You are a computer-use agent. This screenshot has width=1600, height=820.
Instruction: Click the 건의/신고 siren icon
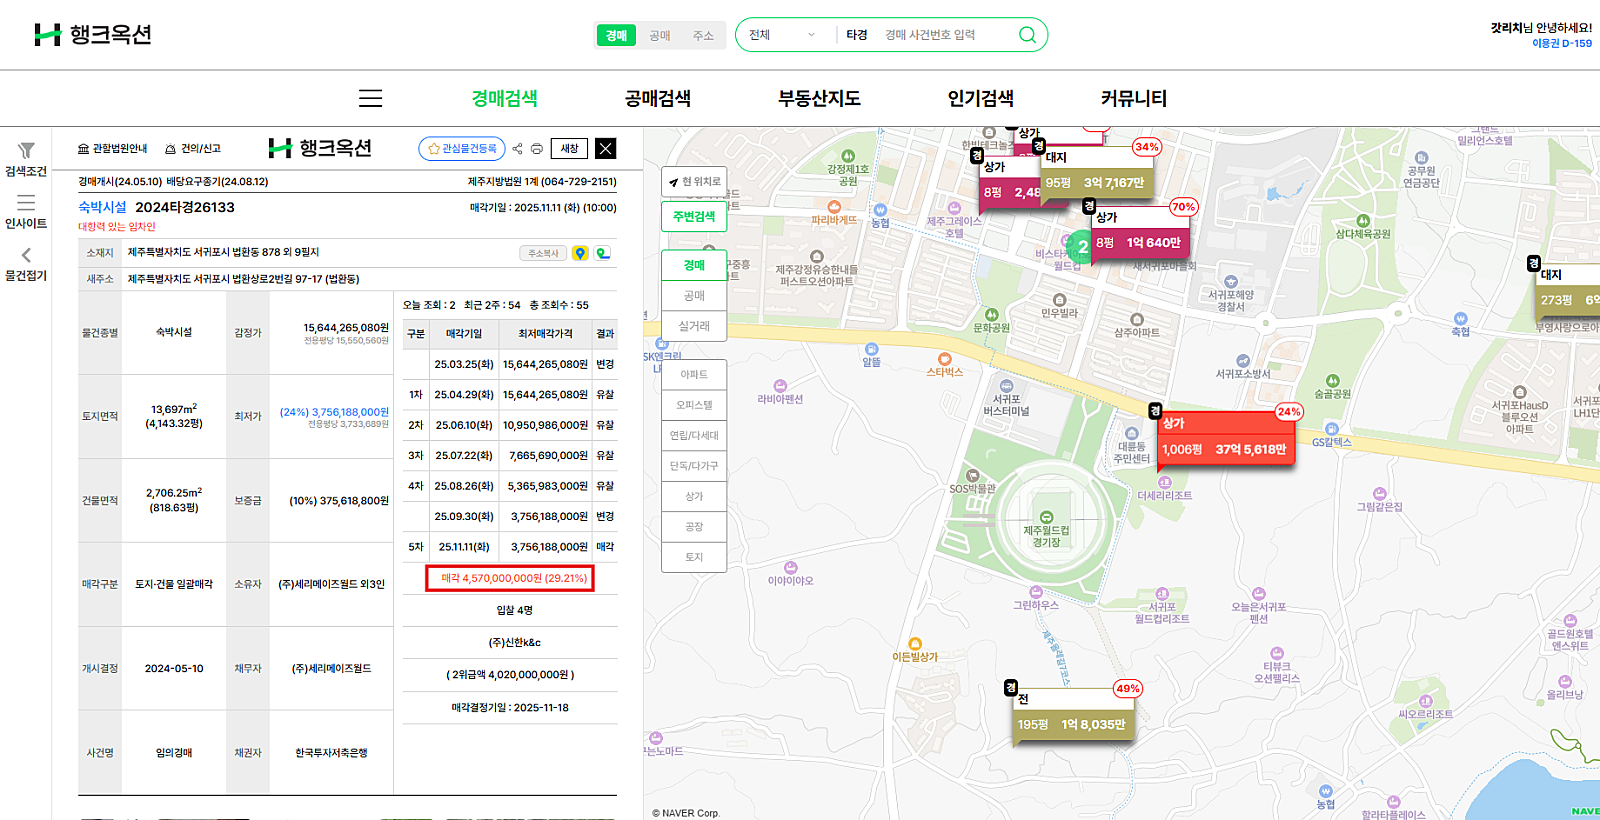tap(170, 149)
